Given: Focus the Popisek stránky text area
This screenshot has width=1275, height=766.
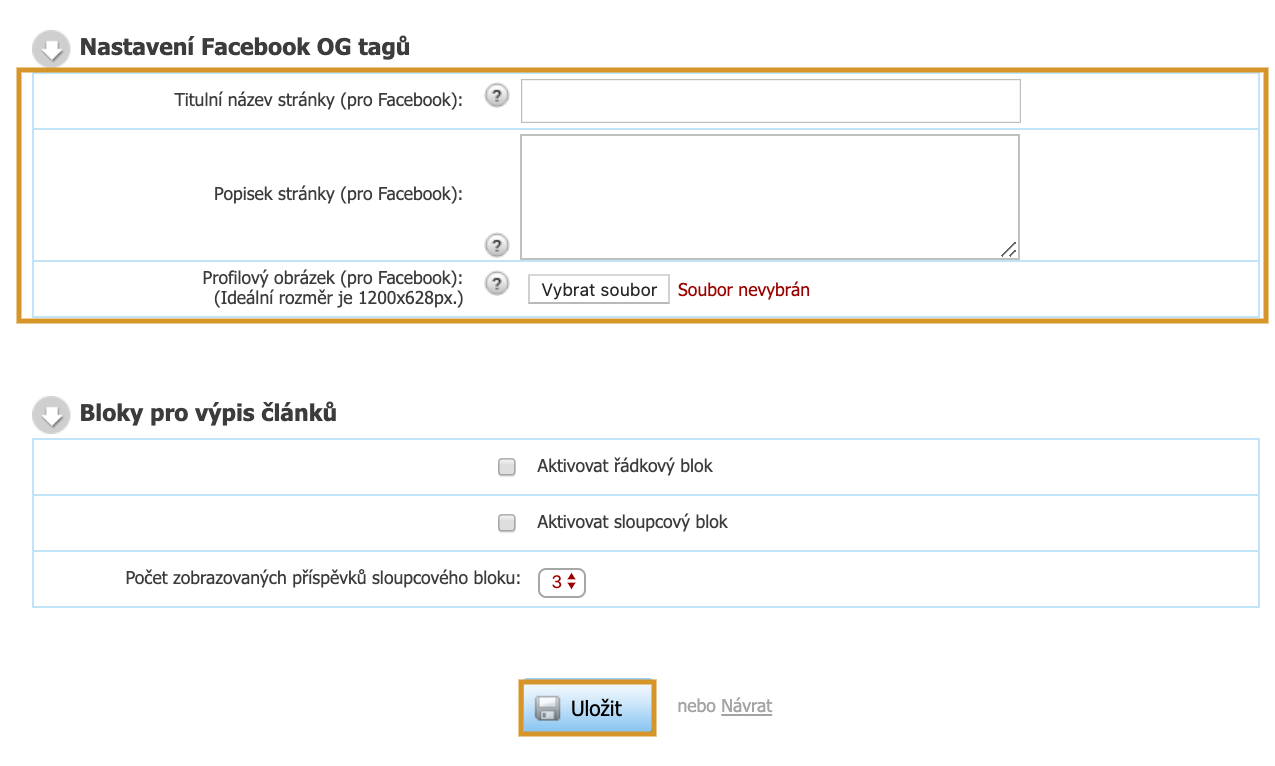Looking at the screenshot, I should point(770,197).
